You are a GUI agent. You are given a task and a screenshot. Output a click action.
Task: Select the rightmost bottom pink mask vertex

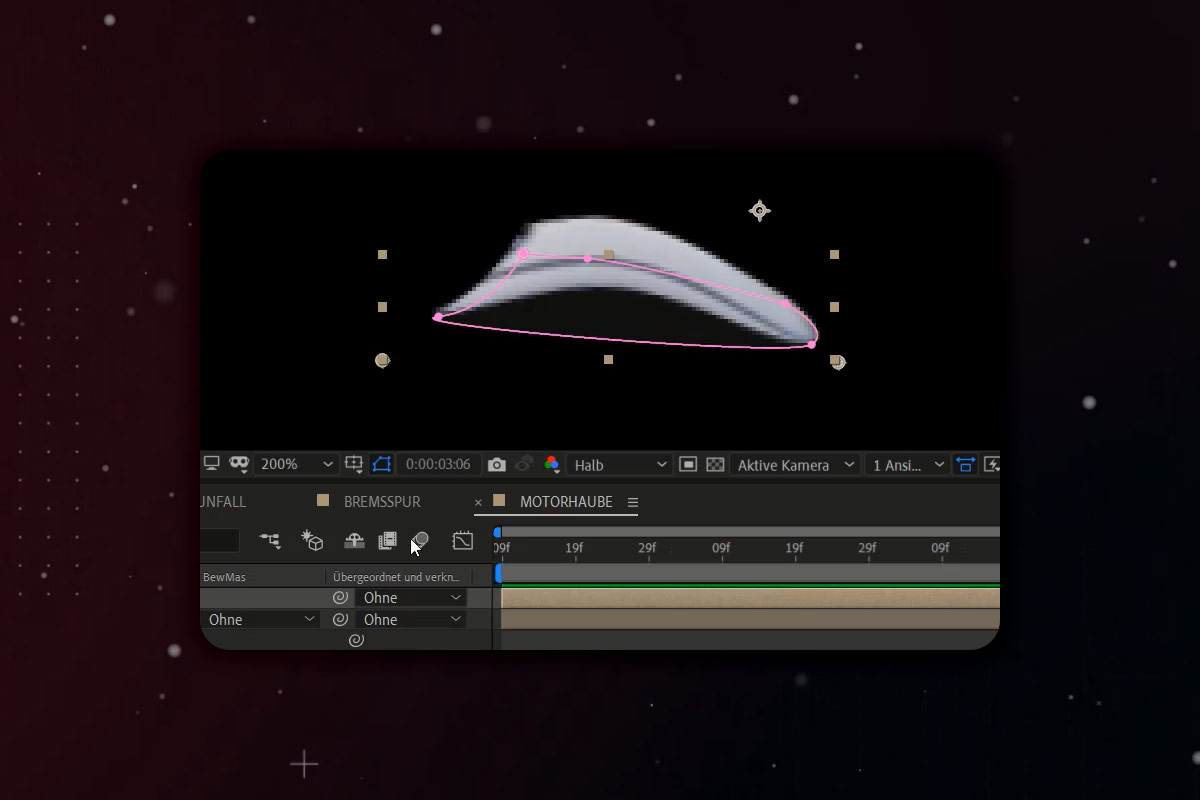811,344
